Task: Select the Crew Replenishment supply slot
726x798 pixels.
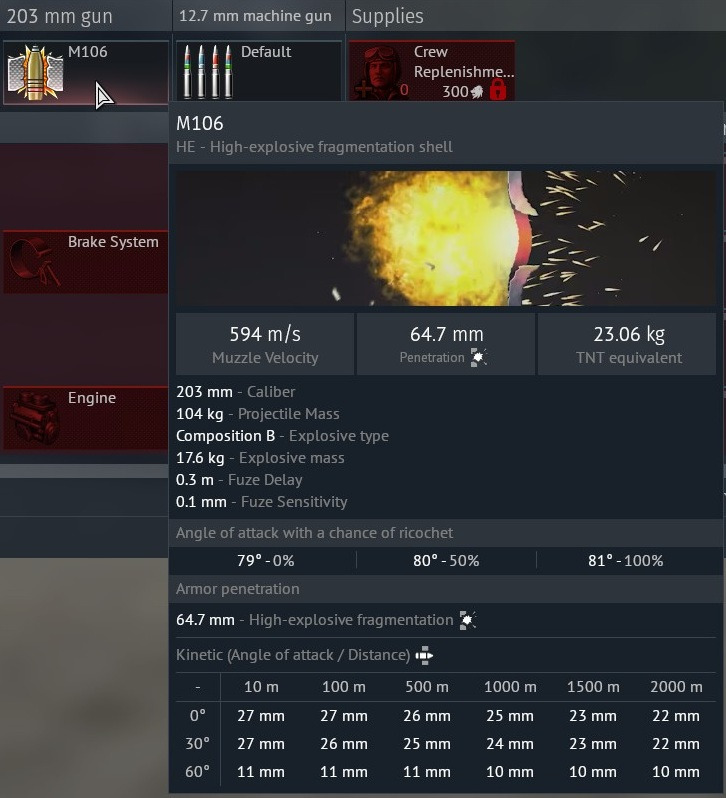Action: point(432,71)
